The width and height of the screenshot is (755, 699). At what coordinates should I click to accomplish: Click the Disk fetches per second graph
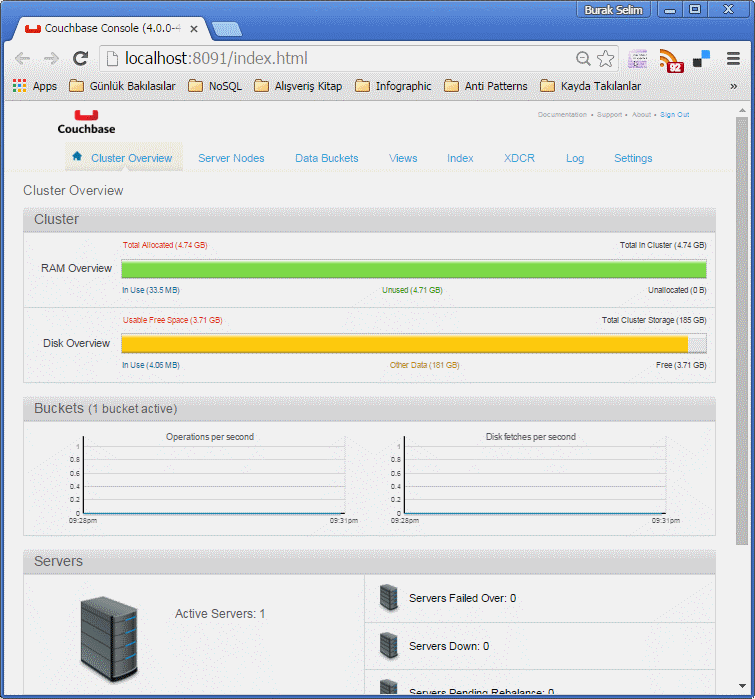(534, 477)
